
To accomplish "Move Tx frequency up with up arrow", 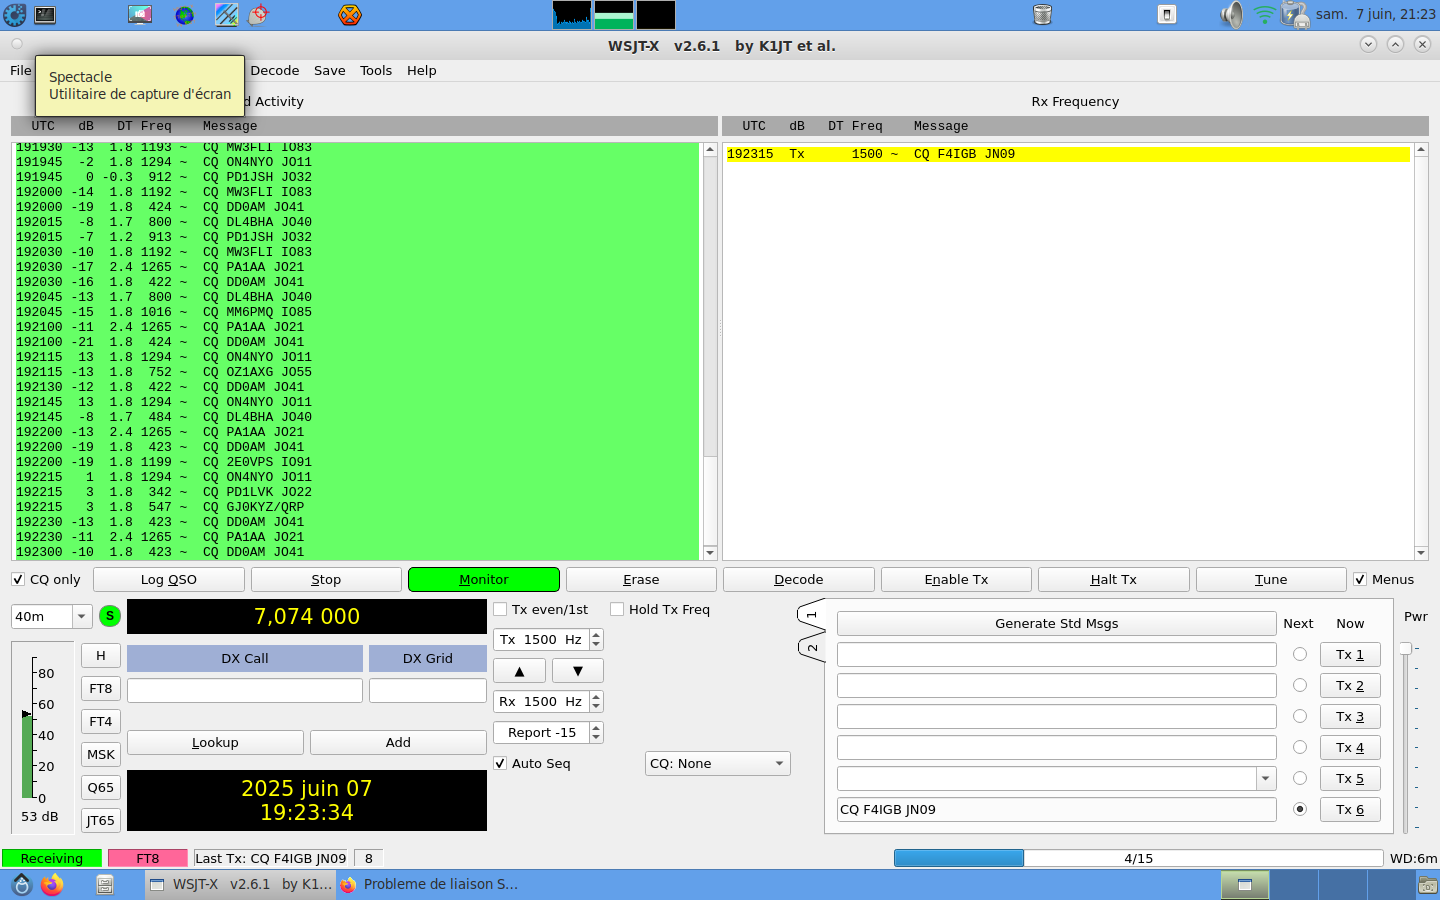I will click(519, 671).
